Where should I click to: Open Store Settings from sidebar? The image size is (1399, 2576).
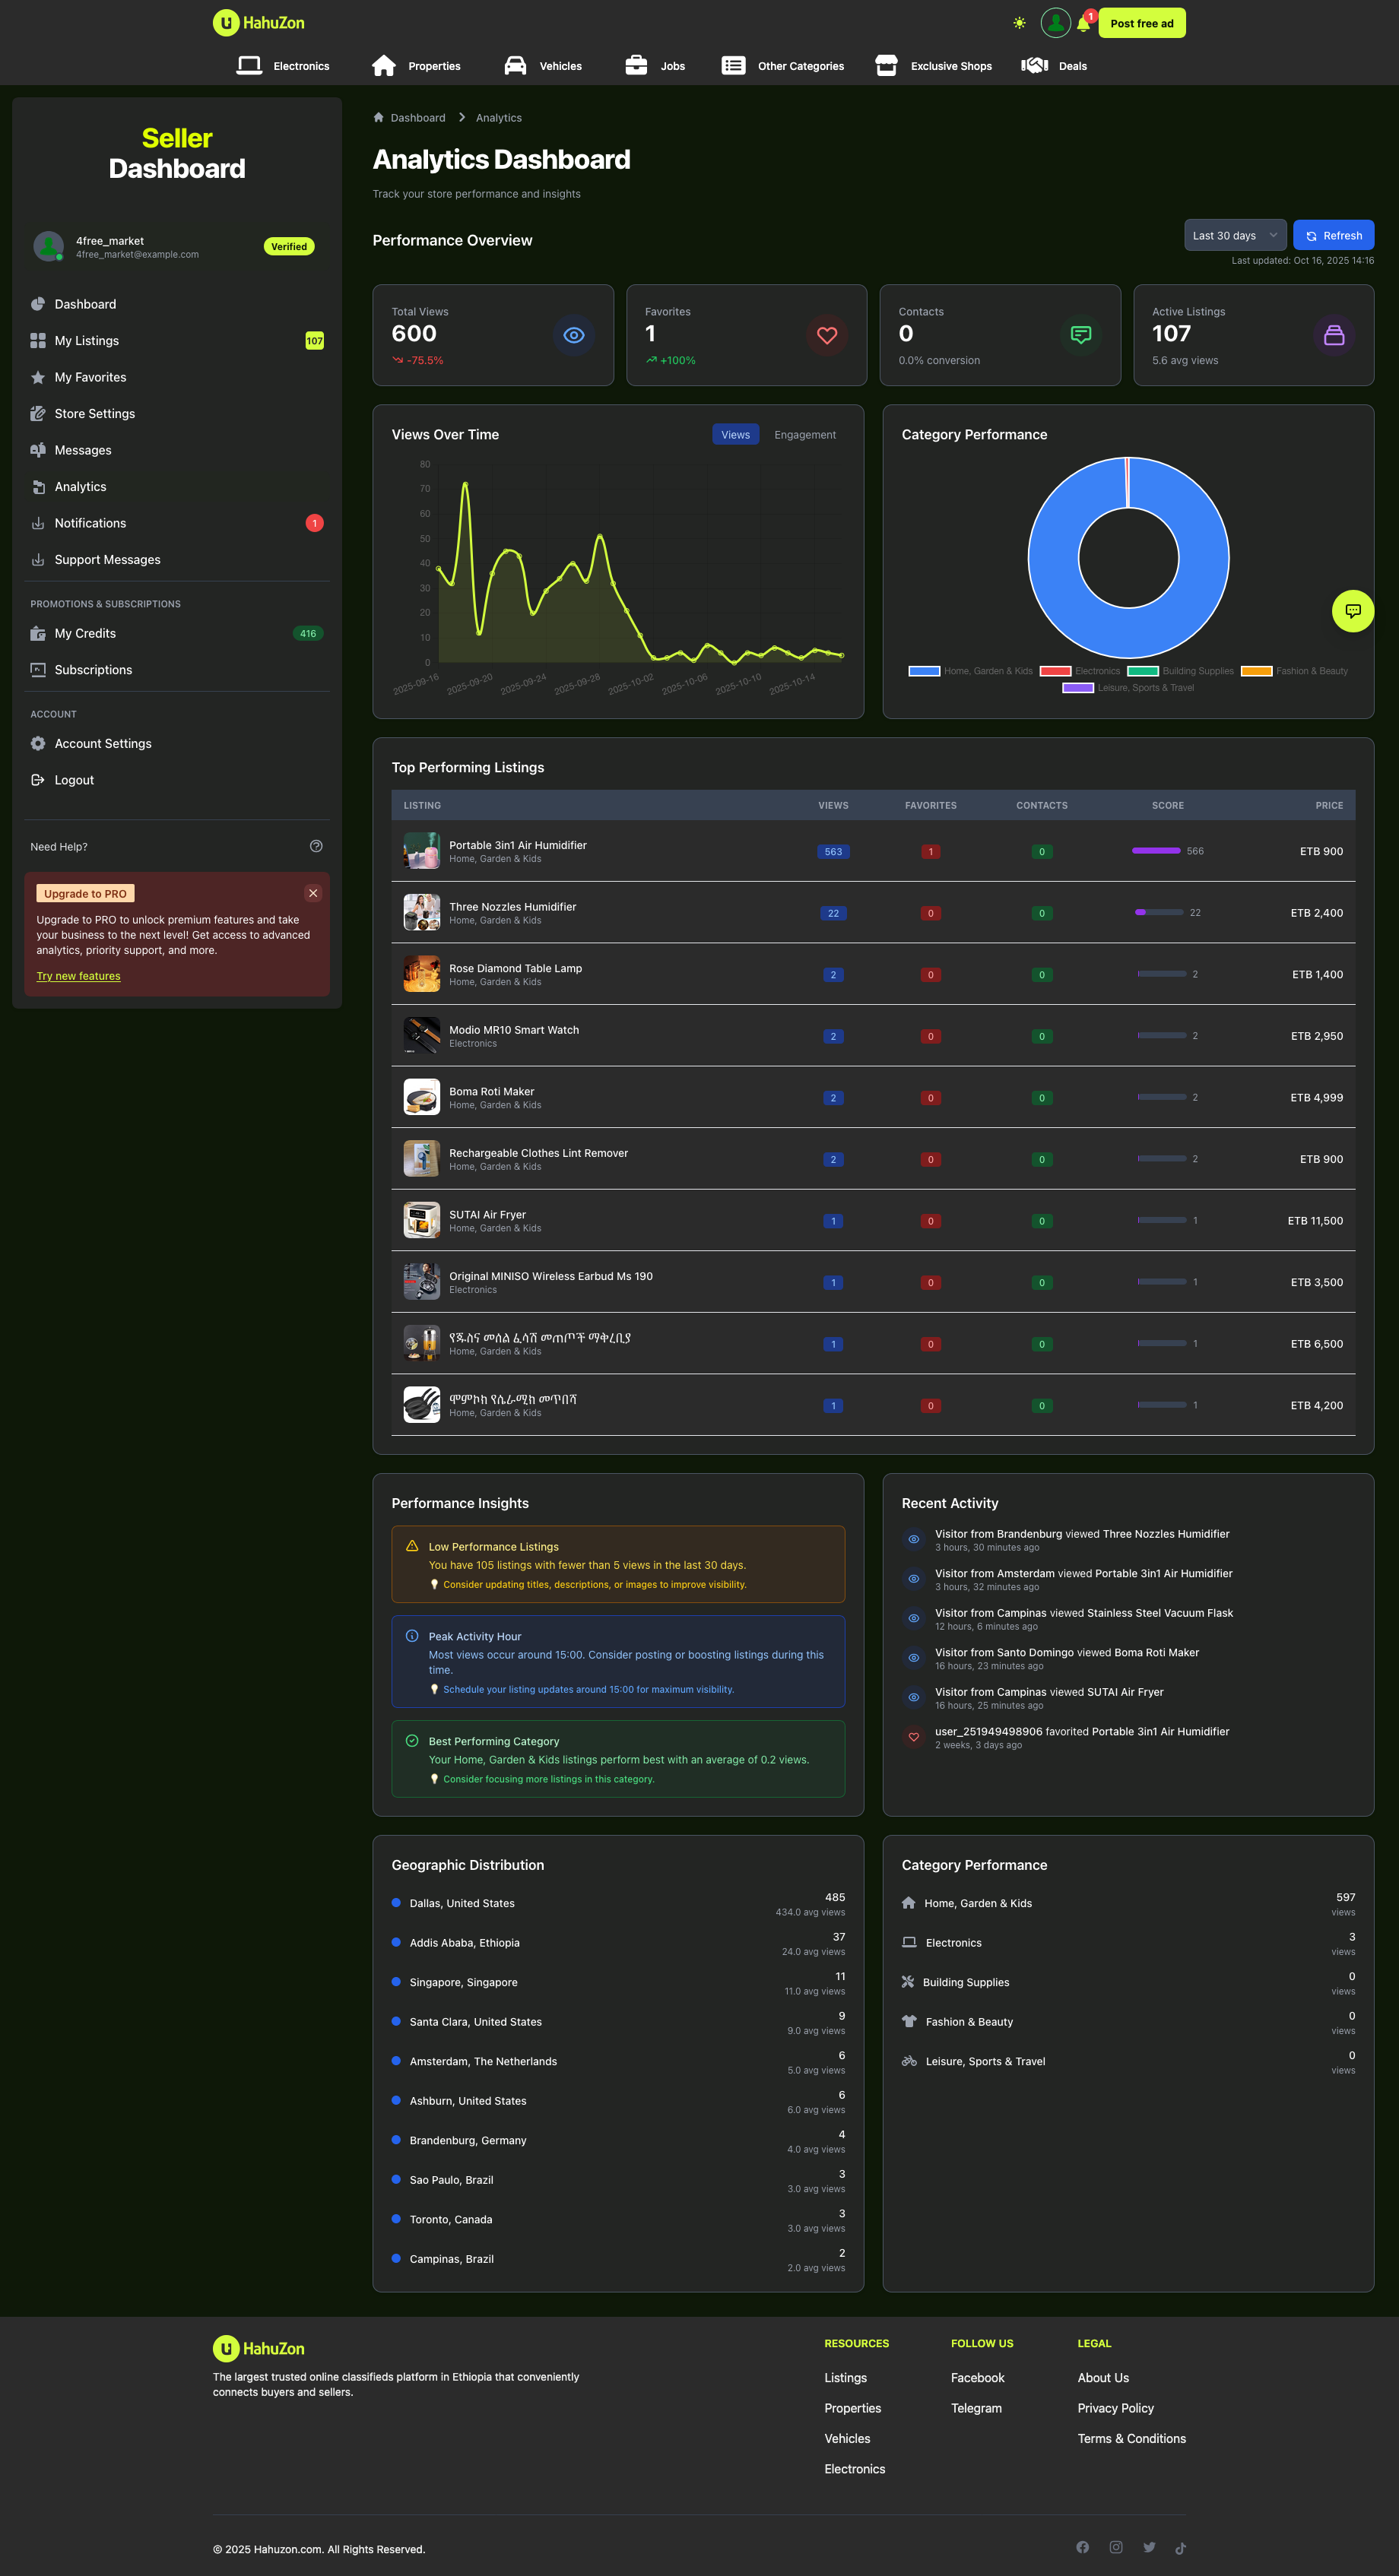click(x=95, y=414)
